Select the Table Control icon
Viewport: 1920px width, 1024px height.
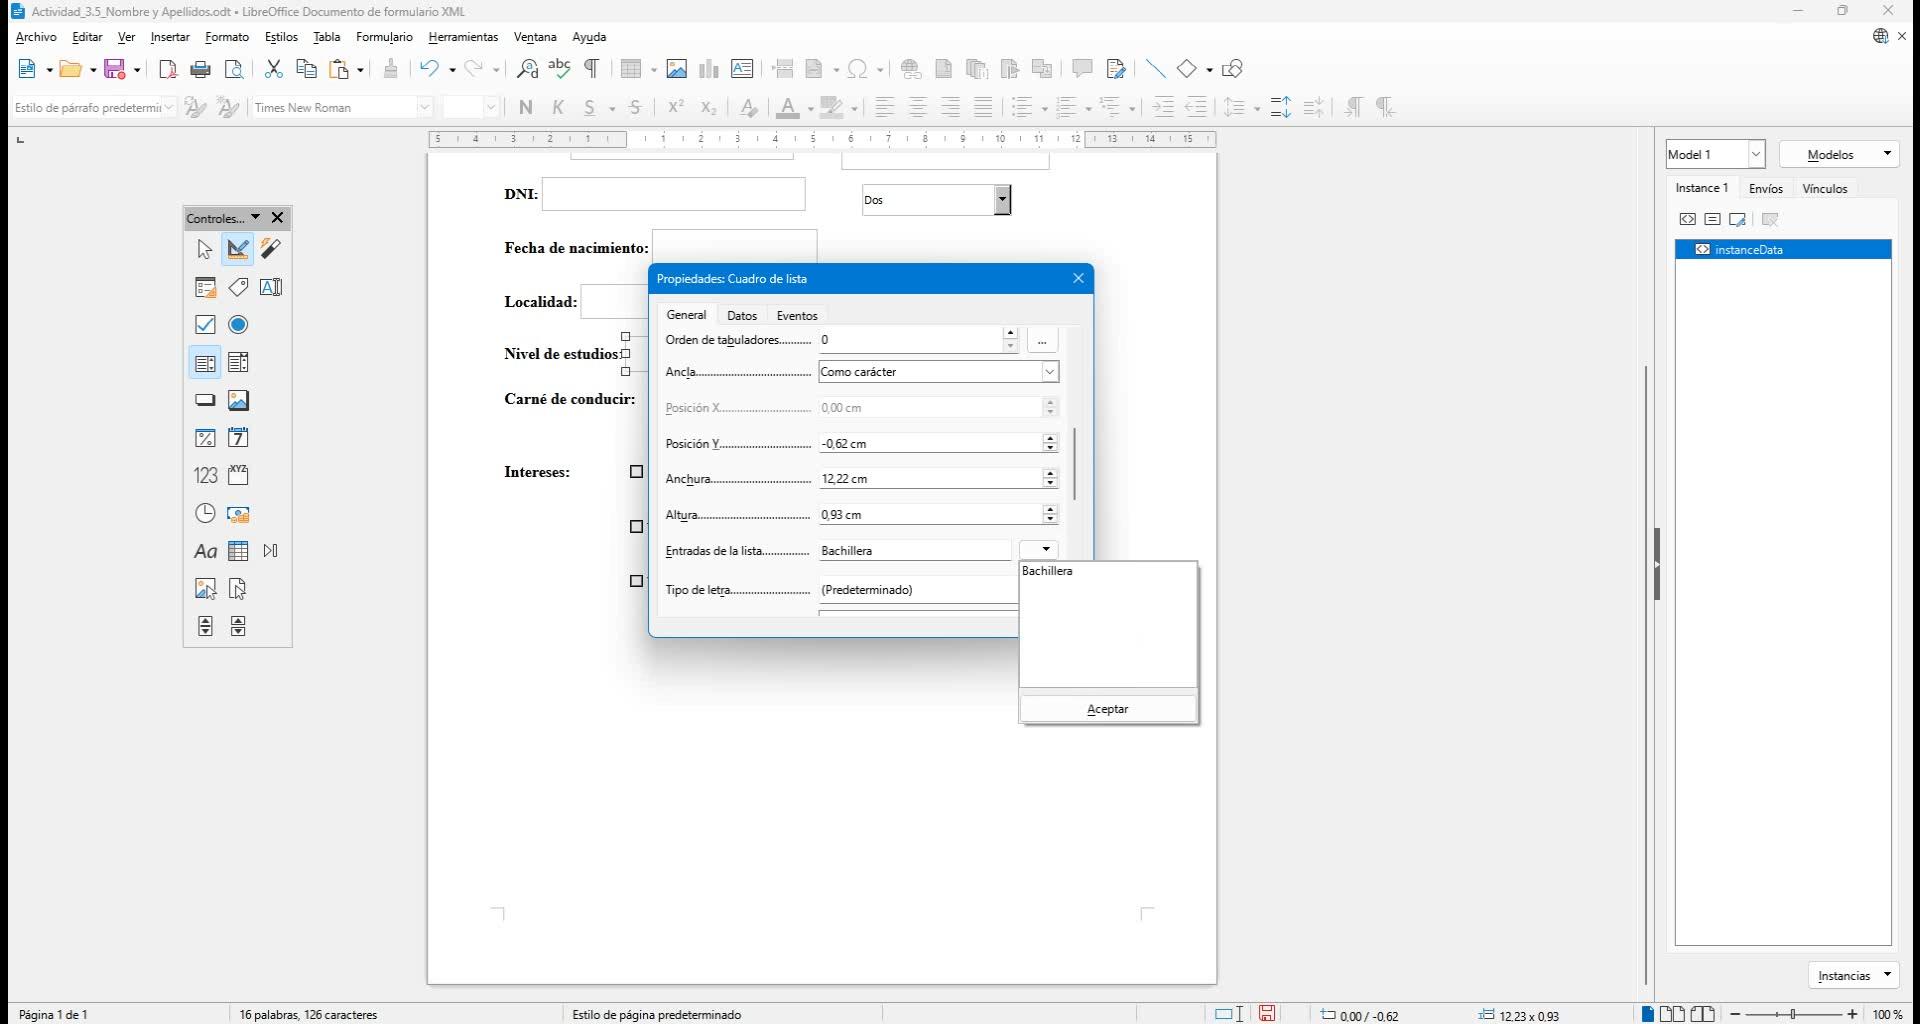point(238,551)
